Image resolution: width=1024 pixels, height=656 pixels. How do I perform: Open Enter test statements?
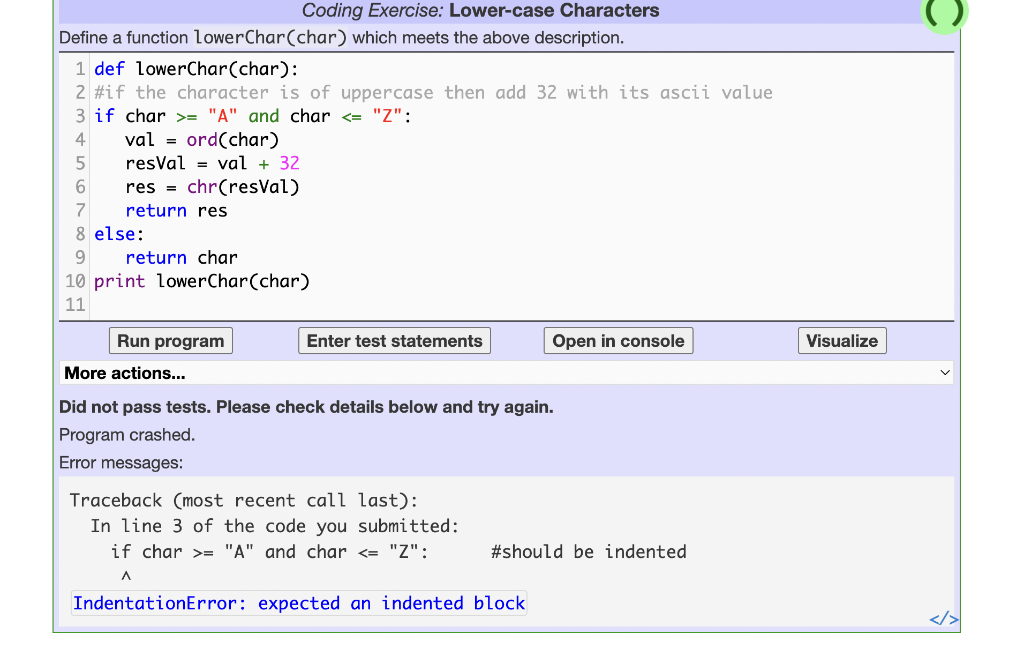click(394, 340)
